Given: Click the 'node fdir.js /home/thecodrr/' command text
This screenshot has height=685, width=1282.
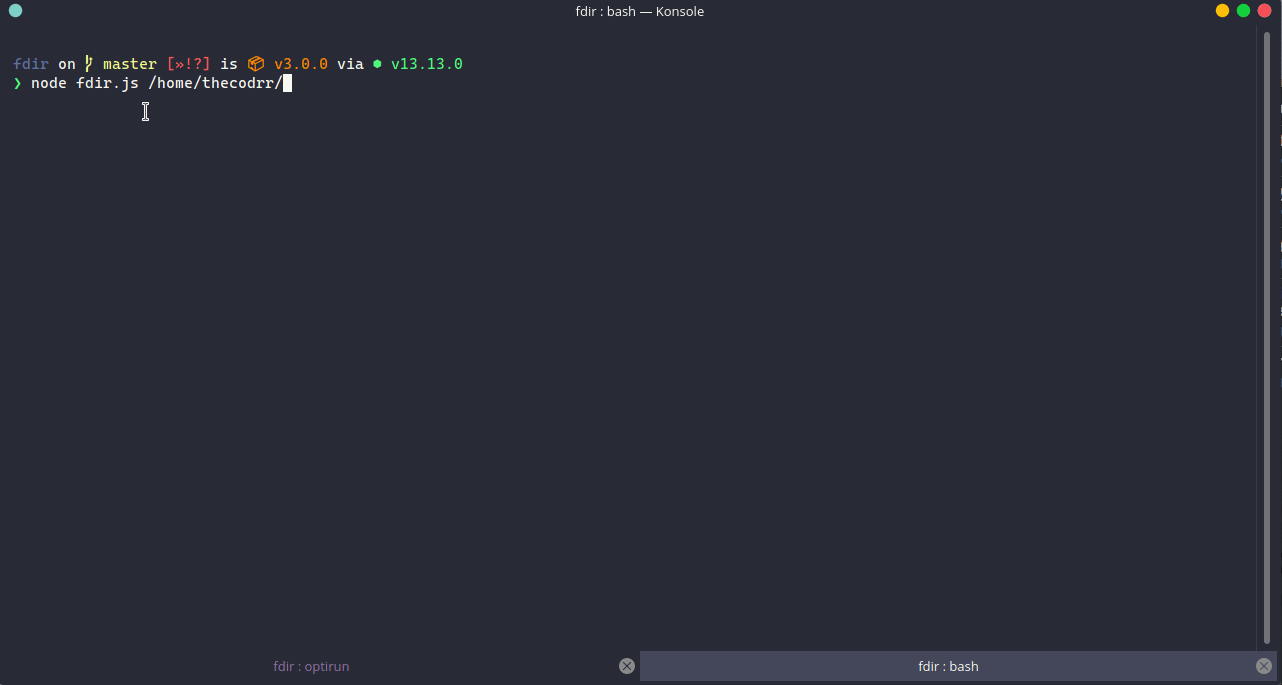Looking at the screenshot, I should click(x=156, y=83).
